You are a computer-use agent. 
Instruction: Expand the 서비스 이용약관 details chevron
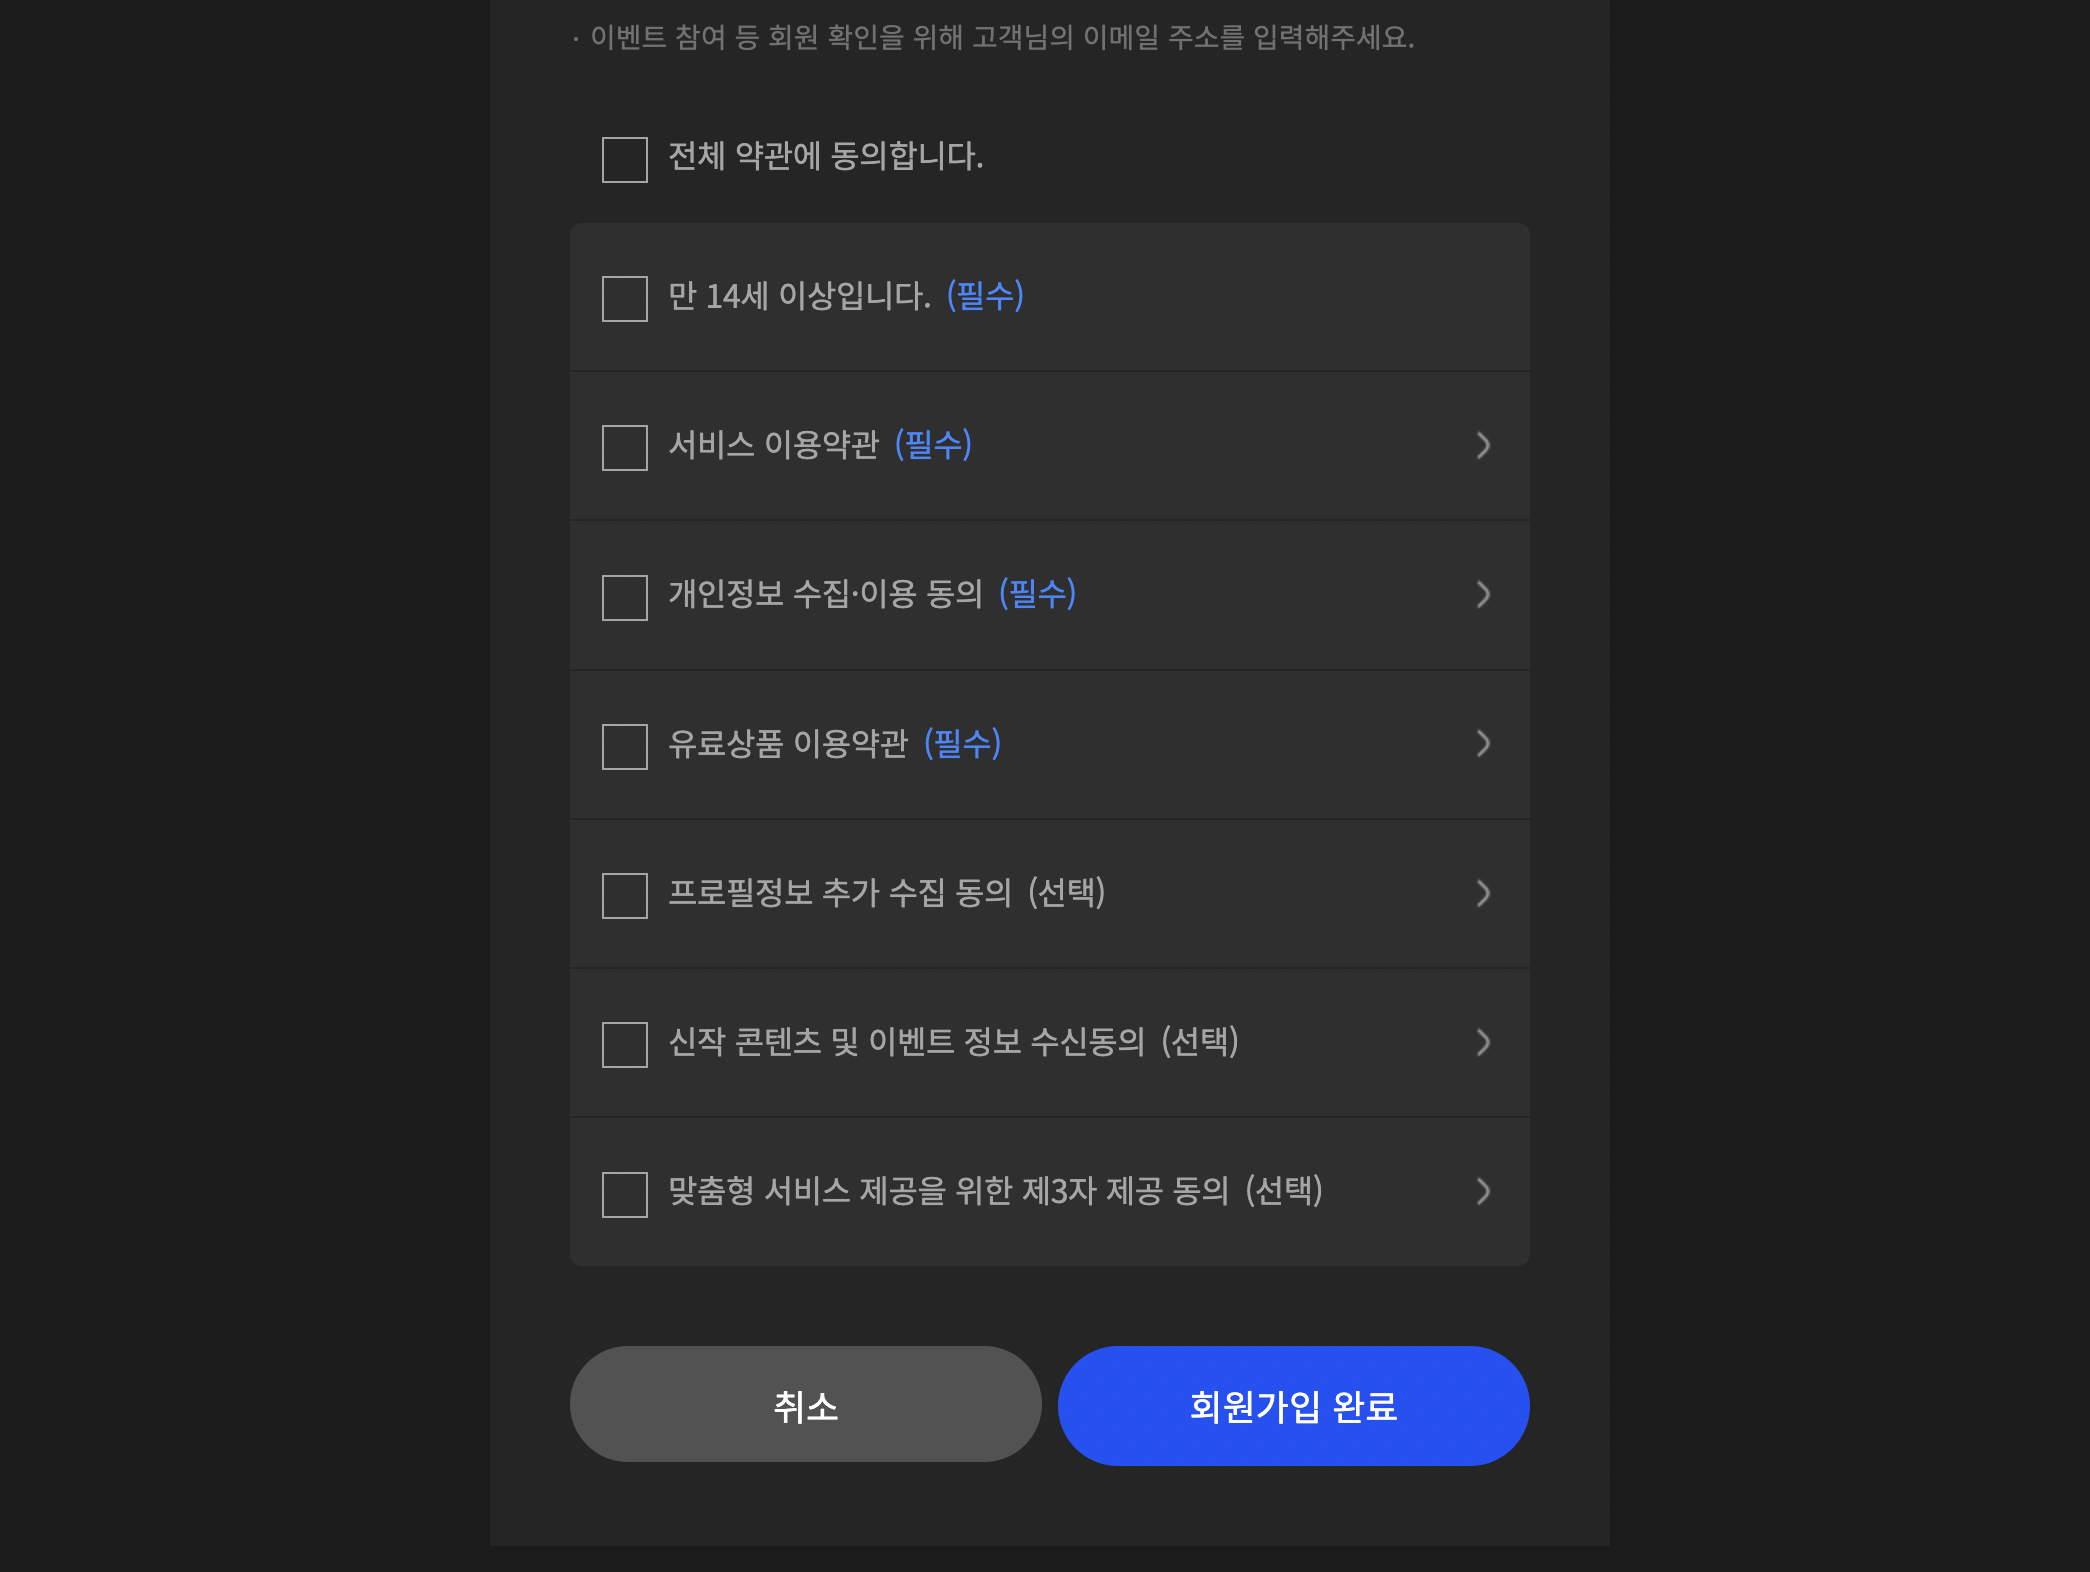(x=1483, y=447)
